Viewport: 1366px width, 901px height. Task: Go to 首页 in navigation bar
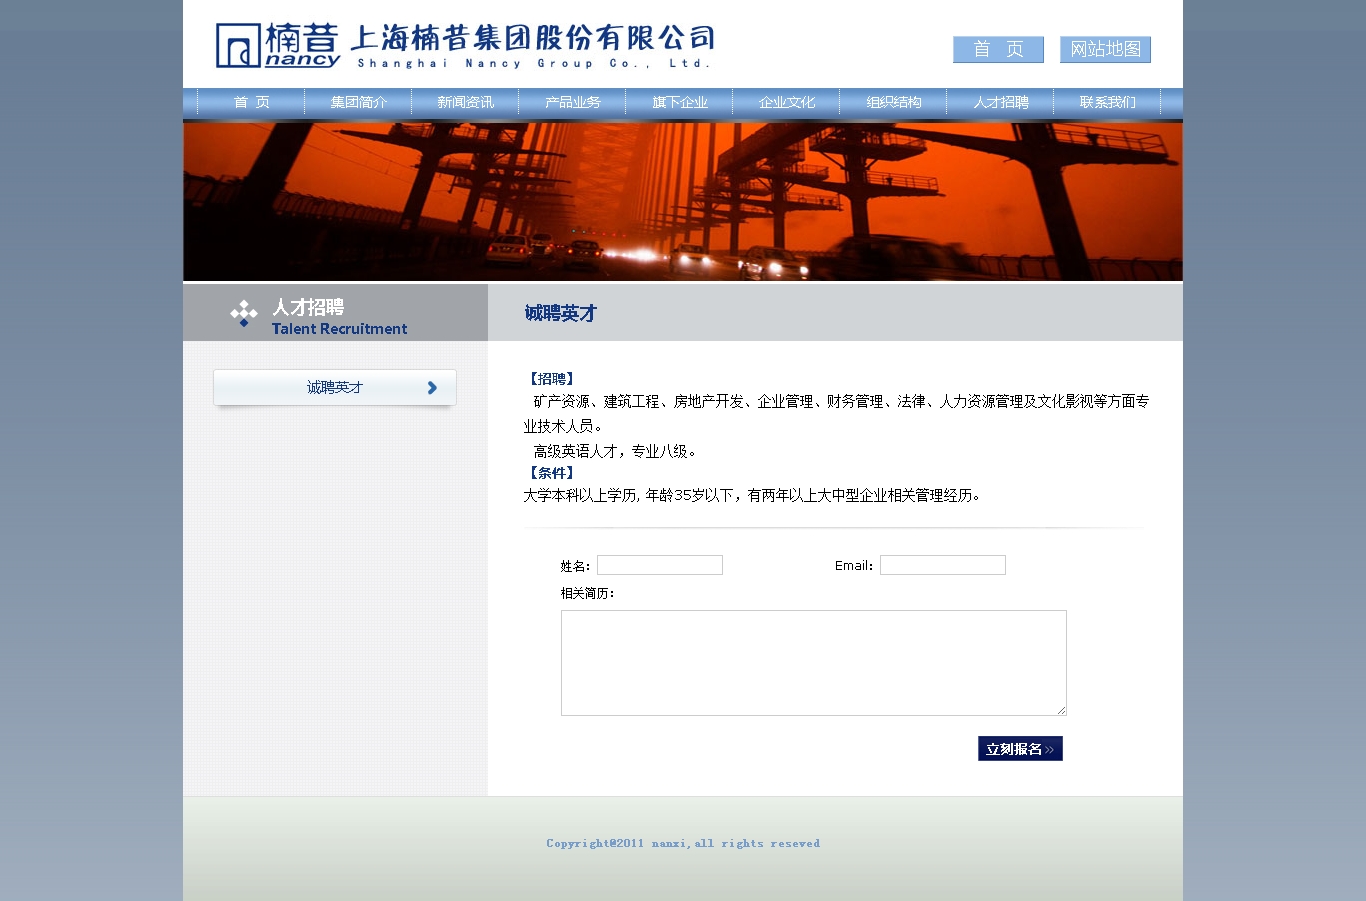[x=251, y=102]
